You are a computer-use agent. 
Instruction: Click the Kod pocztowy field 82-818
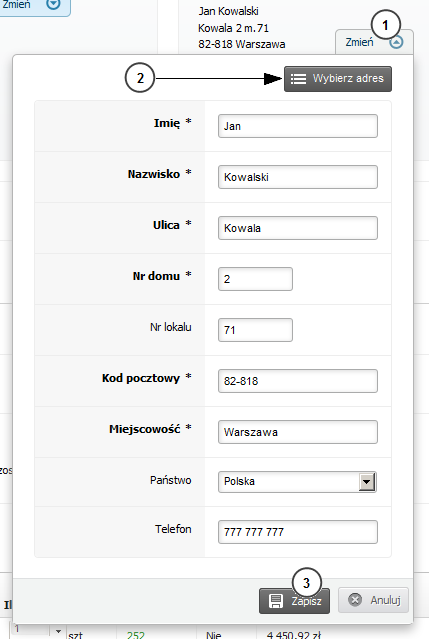[x=298, y=381]
